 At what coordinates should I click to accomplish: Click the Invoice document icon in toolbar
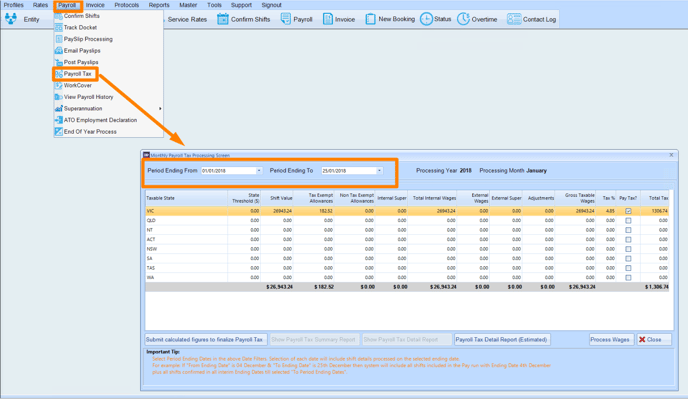point(328,19)
